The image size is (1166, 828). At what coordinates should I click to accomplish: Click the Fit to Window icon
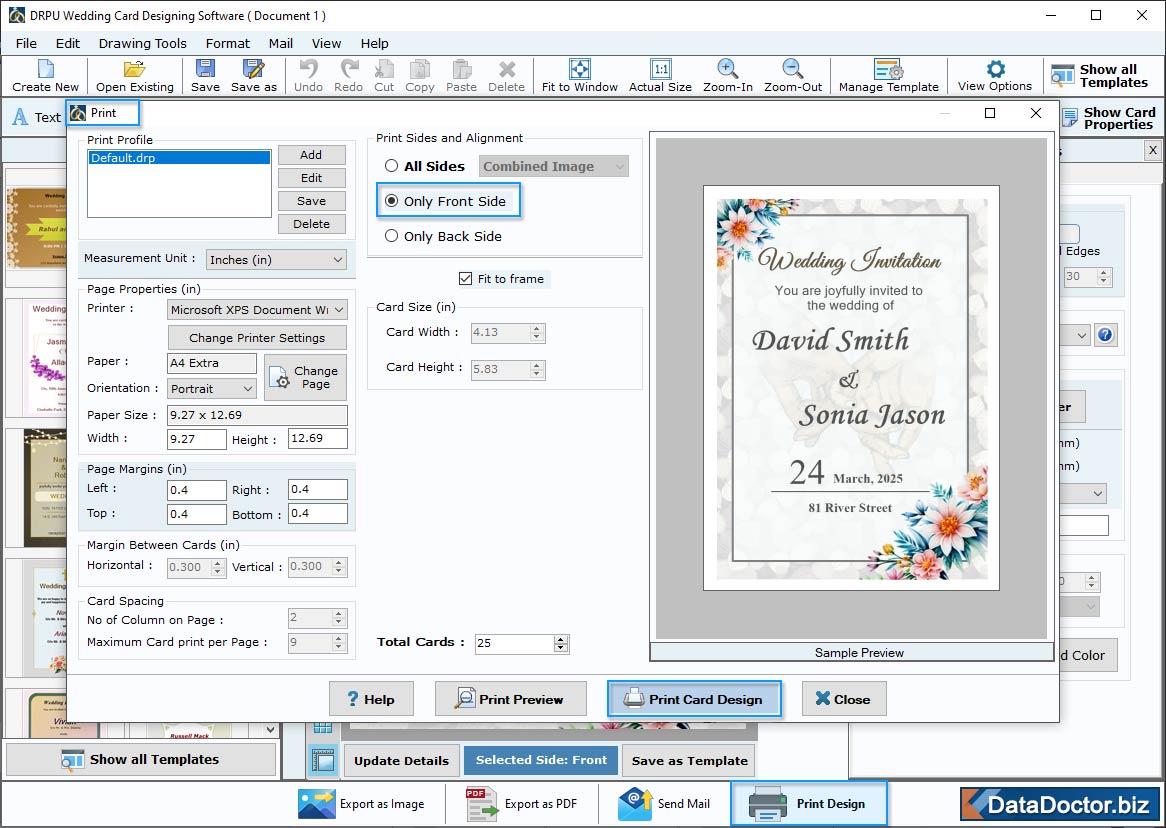[x=579, y=68]
